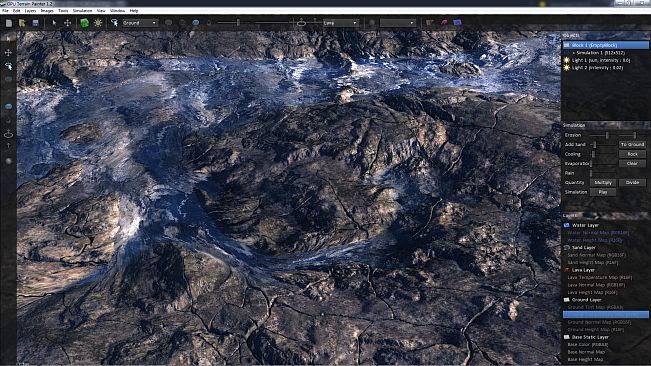The image size is (651, 366).
Task: Open the View menu
Action: [x=101, y=11]
